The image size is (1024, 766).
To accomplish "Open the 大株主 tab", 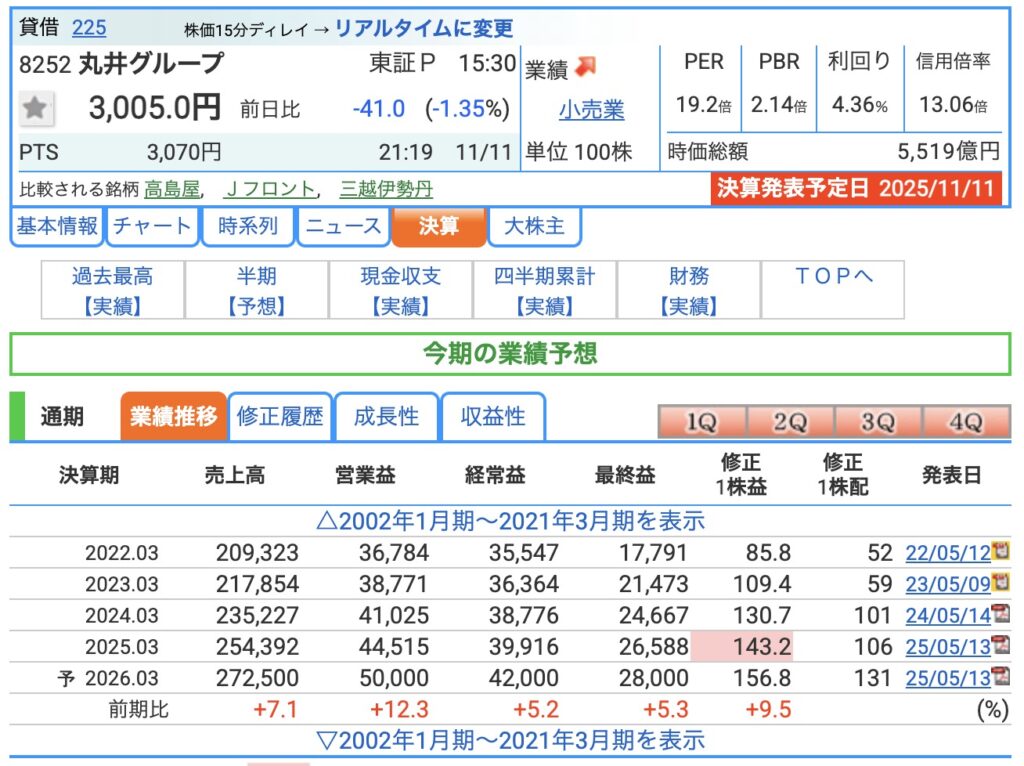I will (x=534, y=226).
